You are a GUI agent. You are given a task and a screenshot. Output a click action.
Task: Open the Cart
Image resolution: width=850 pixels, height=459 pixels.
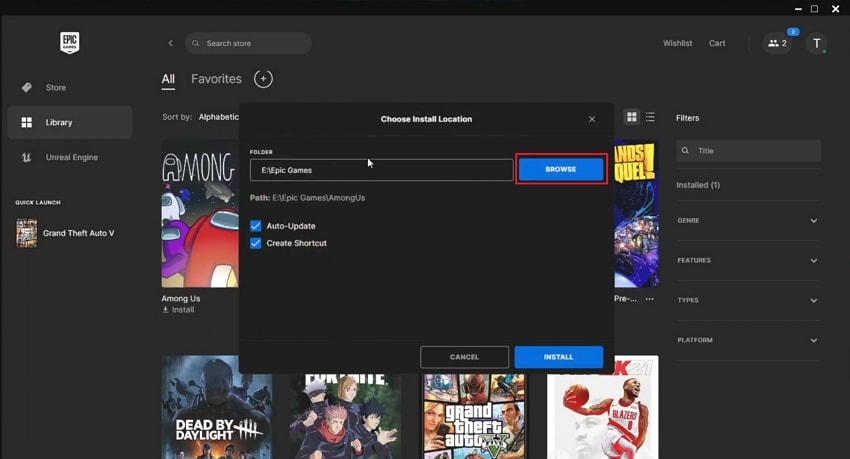pyautogui.click(x=717, y=43)
